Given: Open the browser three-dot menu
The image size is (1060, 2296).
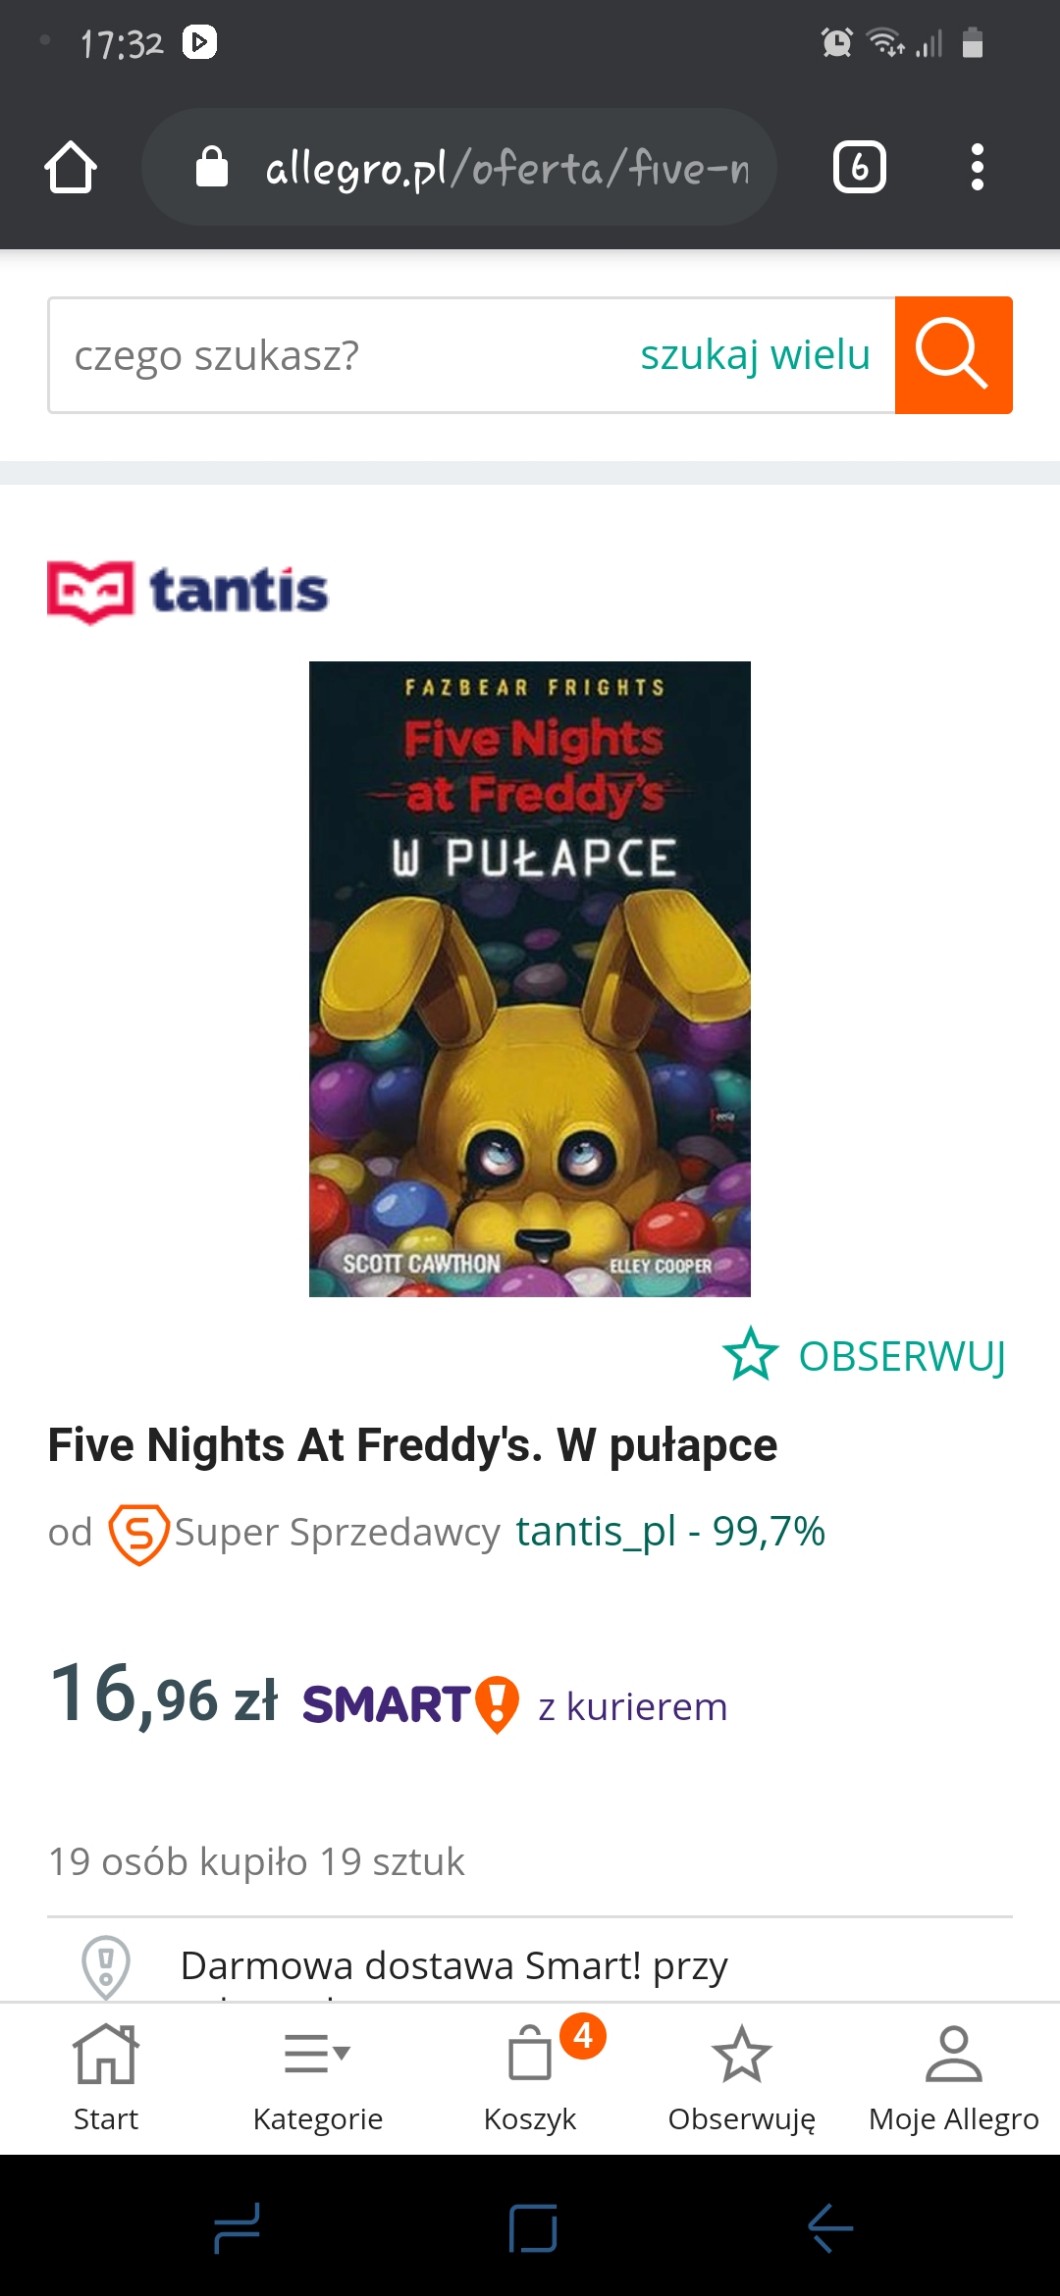Looking at the screenshot, I should [977, 167].
